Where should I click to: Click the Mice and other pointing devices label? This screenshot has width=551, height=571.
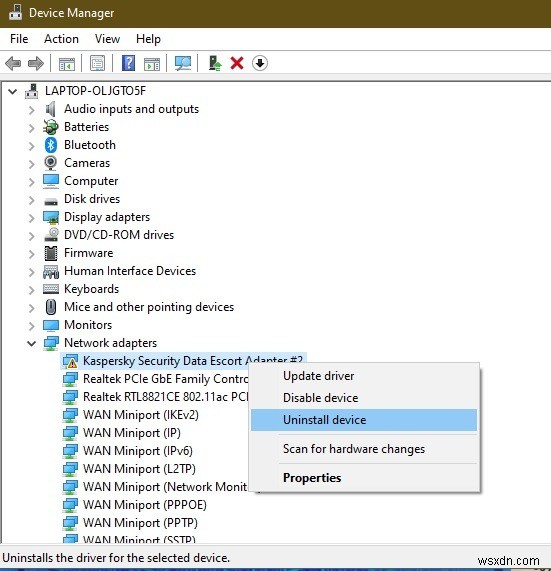point(149,307)
